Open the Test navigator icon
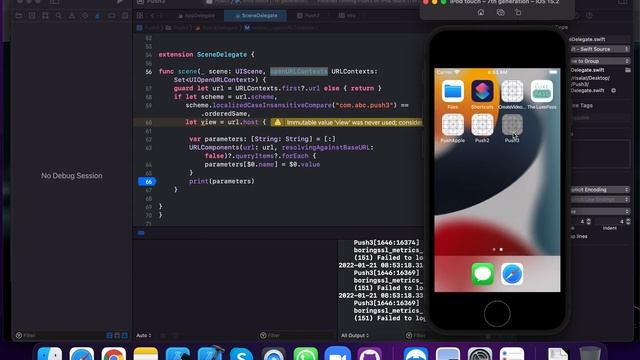 (x=84, y=16)
